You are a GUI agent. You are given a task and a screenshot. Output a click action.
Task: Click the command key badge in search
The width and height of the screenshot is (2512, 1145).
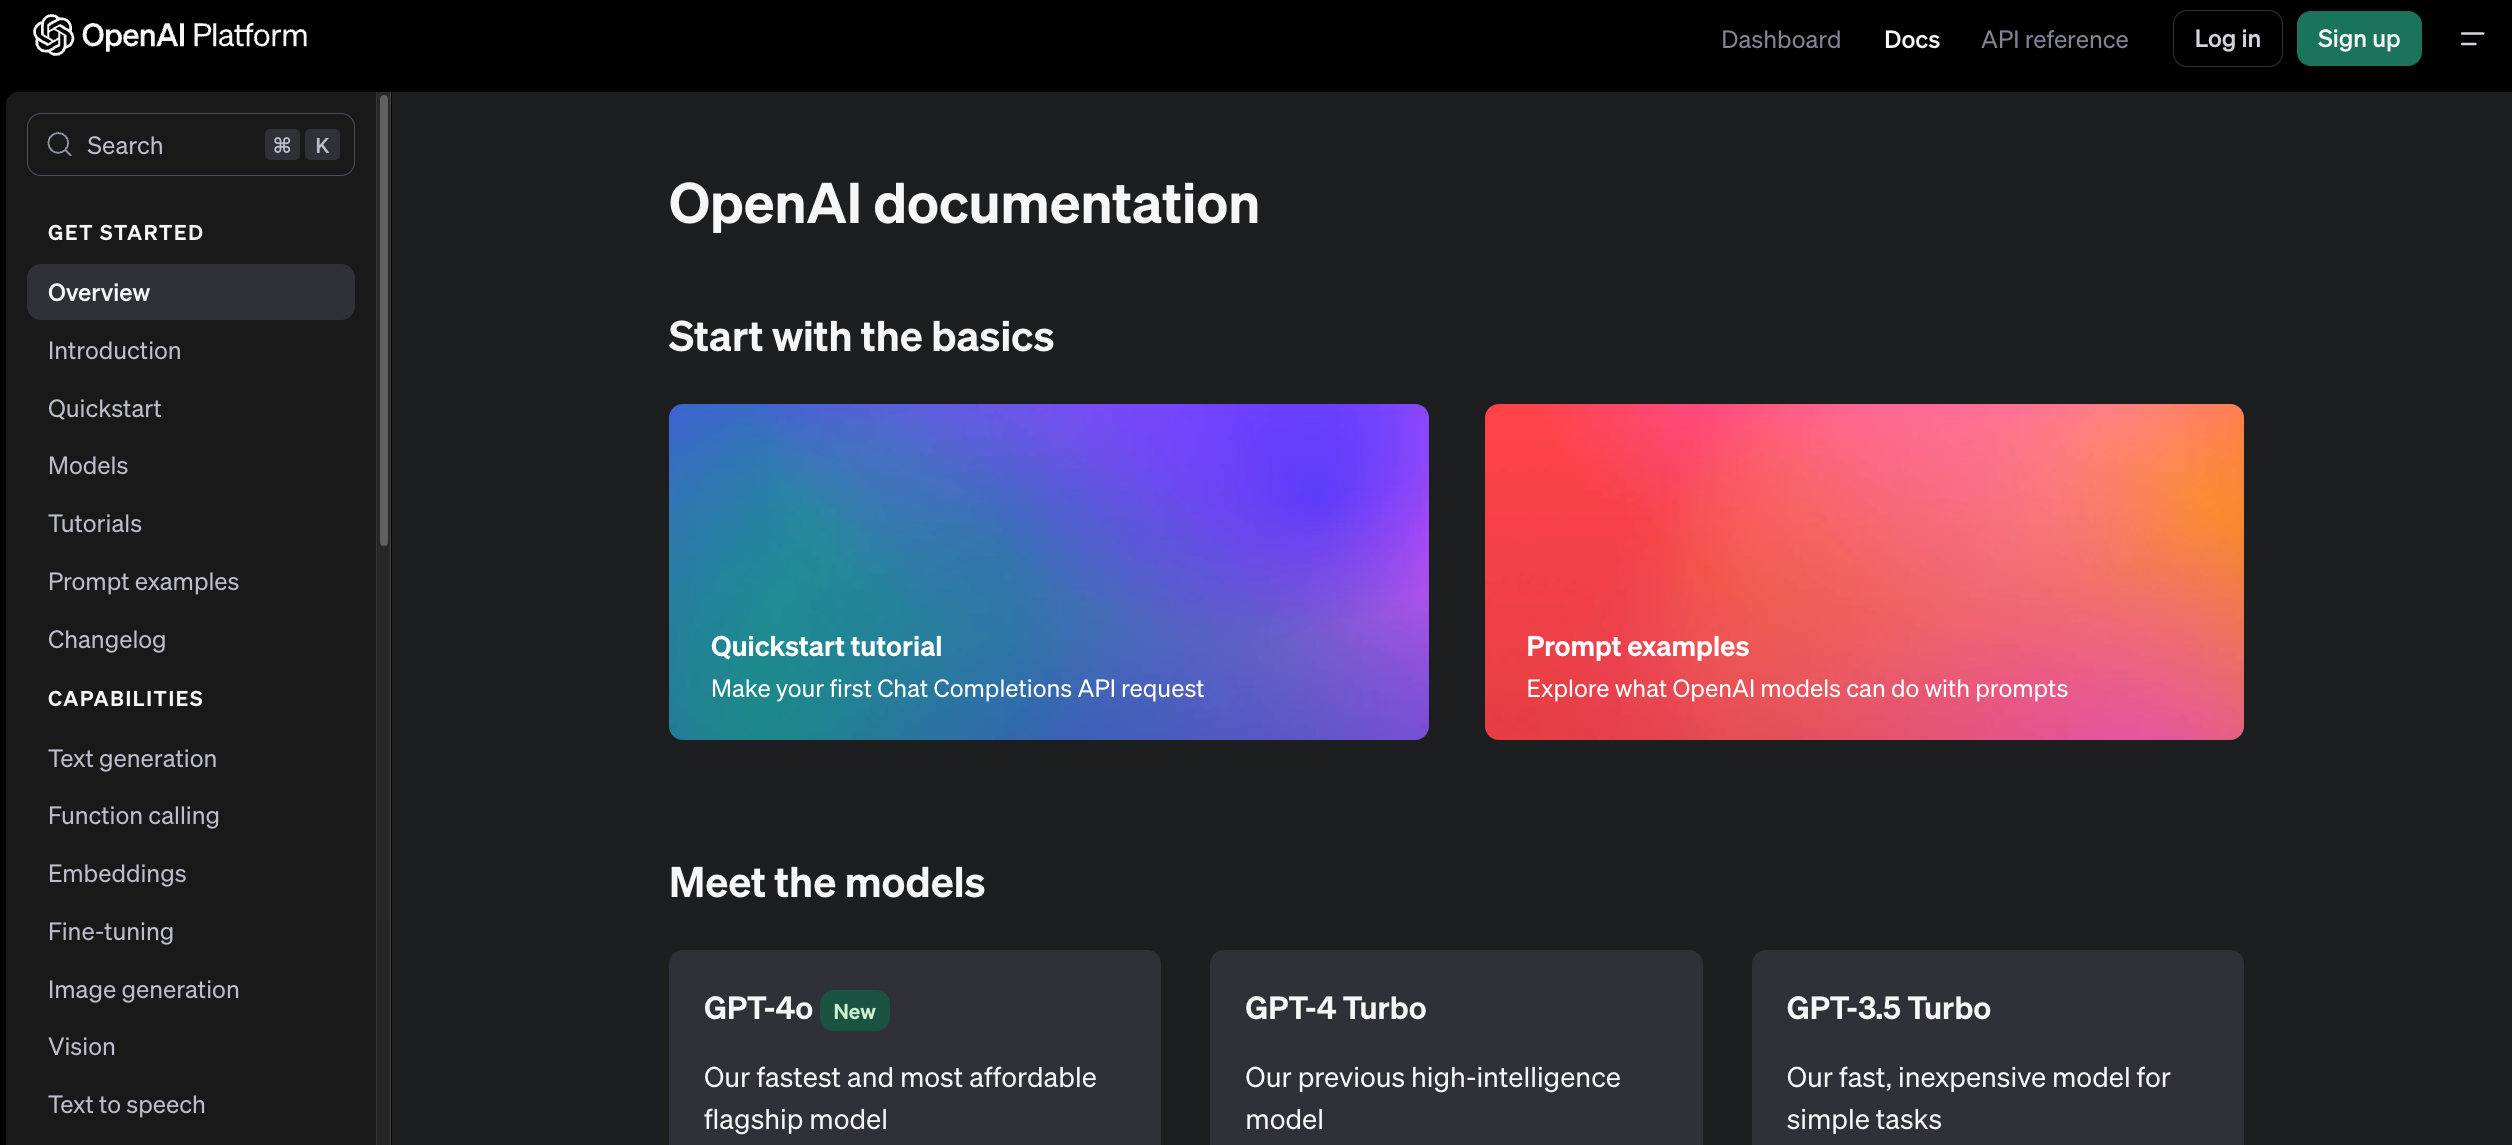282,145
